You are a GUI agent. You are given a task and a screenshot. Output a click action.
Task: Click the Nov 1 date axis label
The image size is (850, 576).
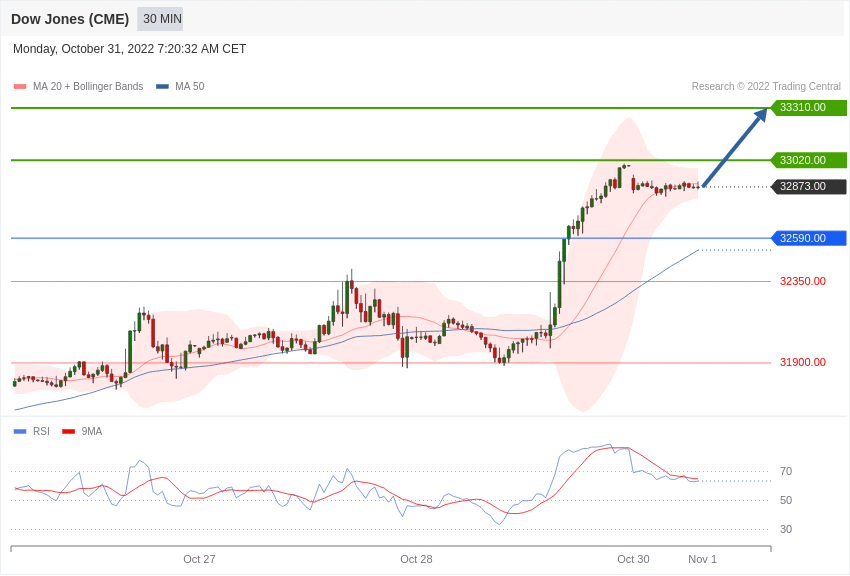click(x=703, y=559)
